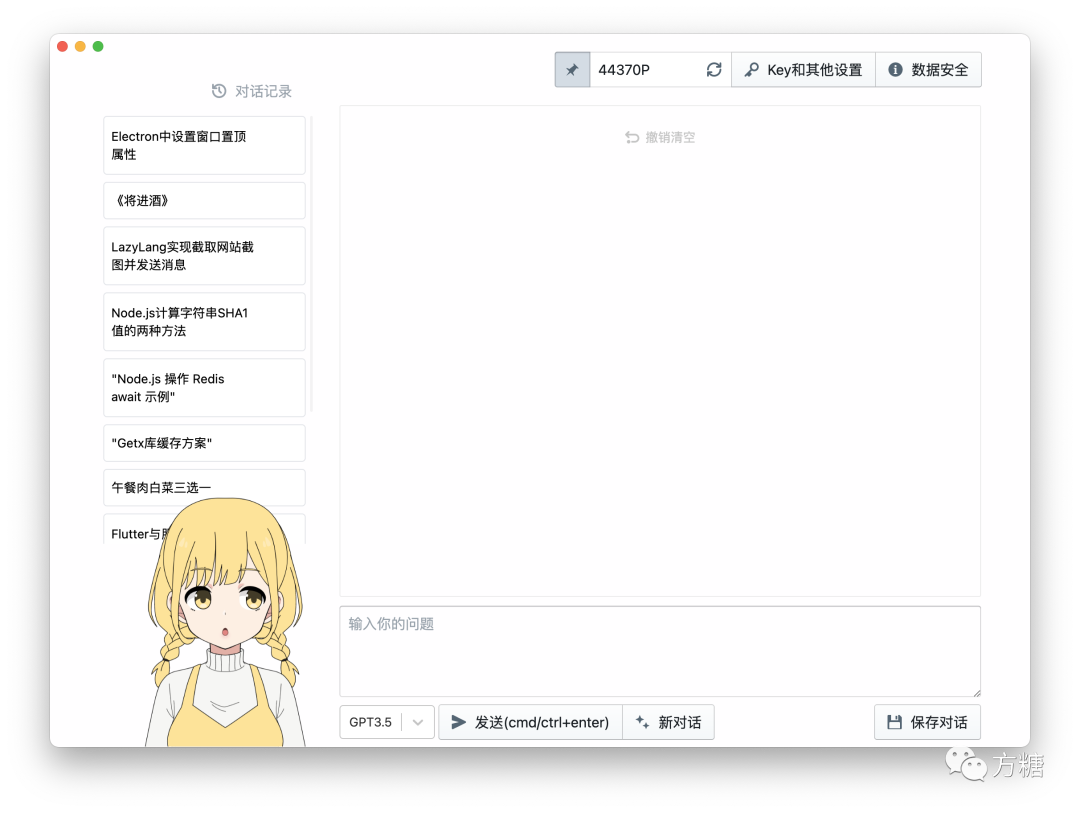Open the GPT3.5 model dropdown

(x=386, y=722)
